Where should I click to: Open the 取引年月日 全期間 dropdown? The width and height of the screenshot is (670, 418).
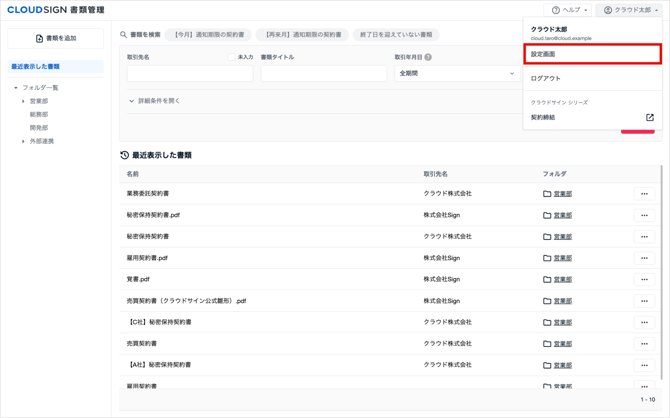tap(457, 74)
